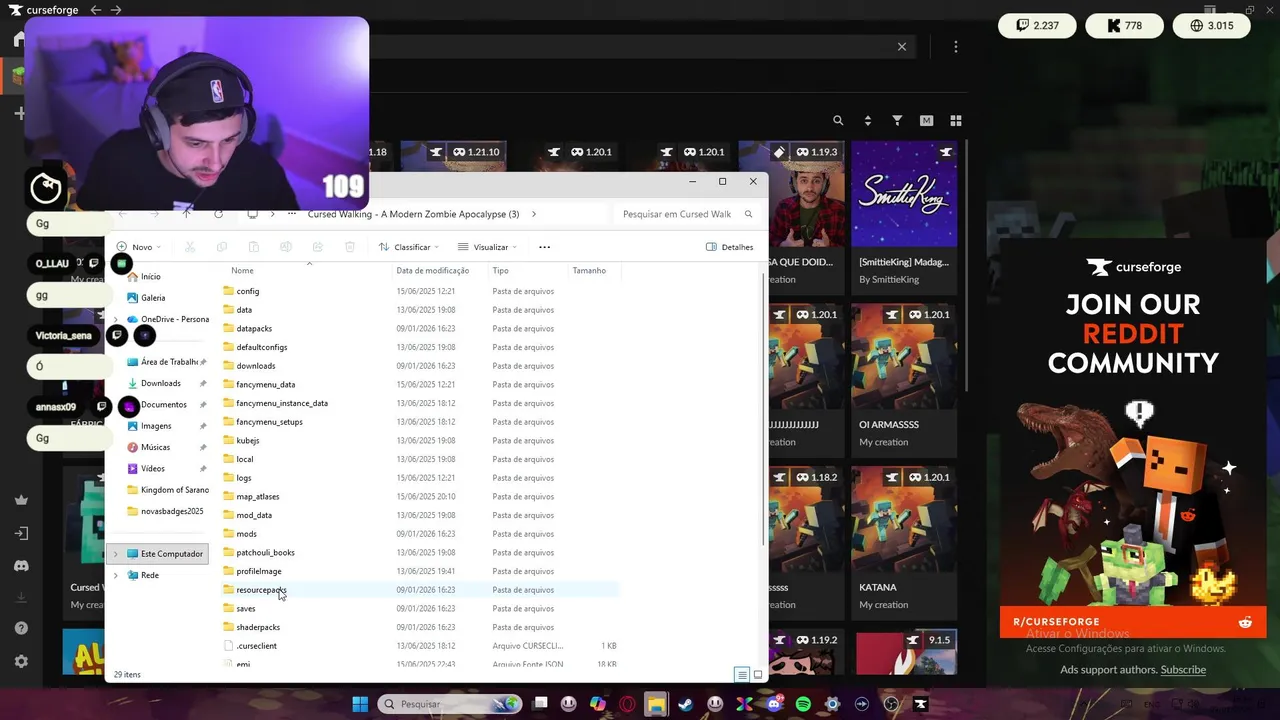
Task: Click Explorer cut scissors icon
Action: 190,247
